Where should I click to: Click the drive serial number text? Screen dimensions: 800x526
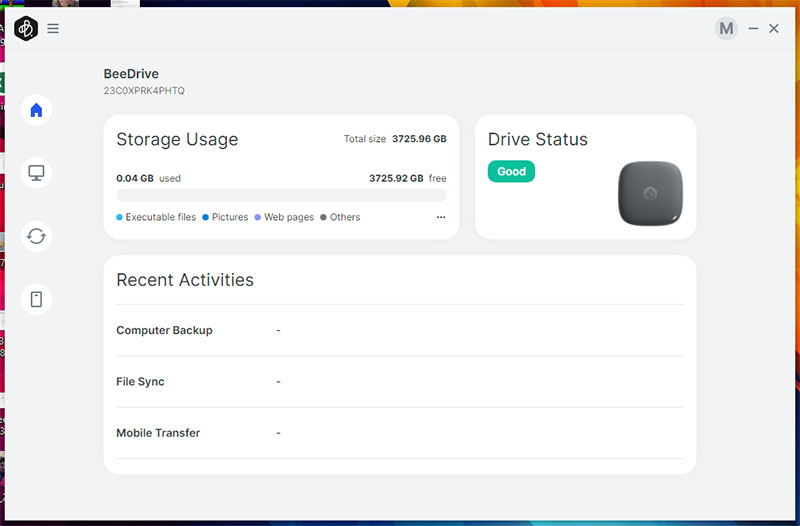click(144, 91)
